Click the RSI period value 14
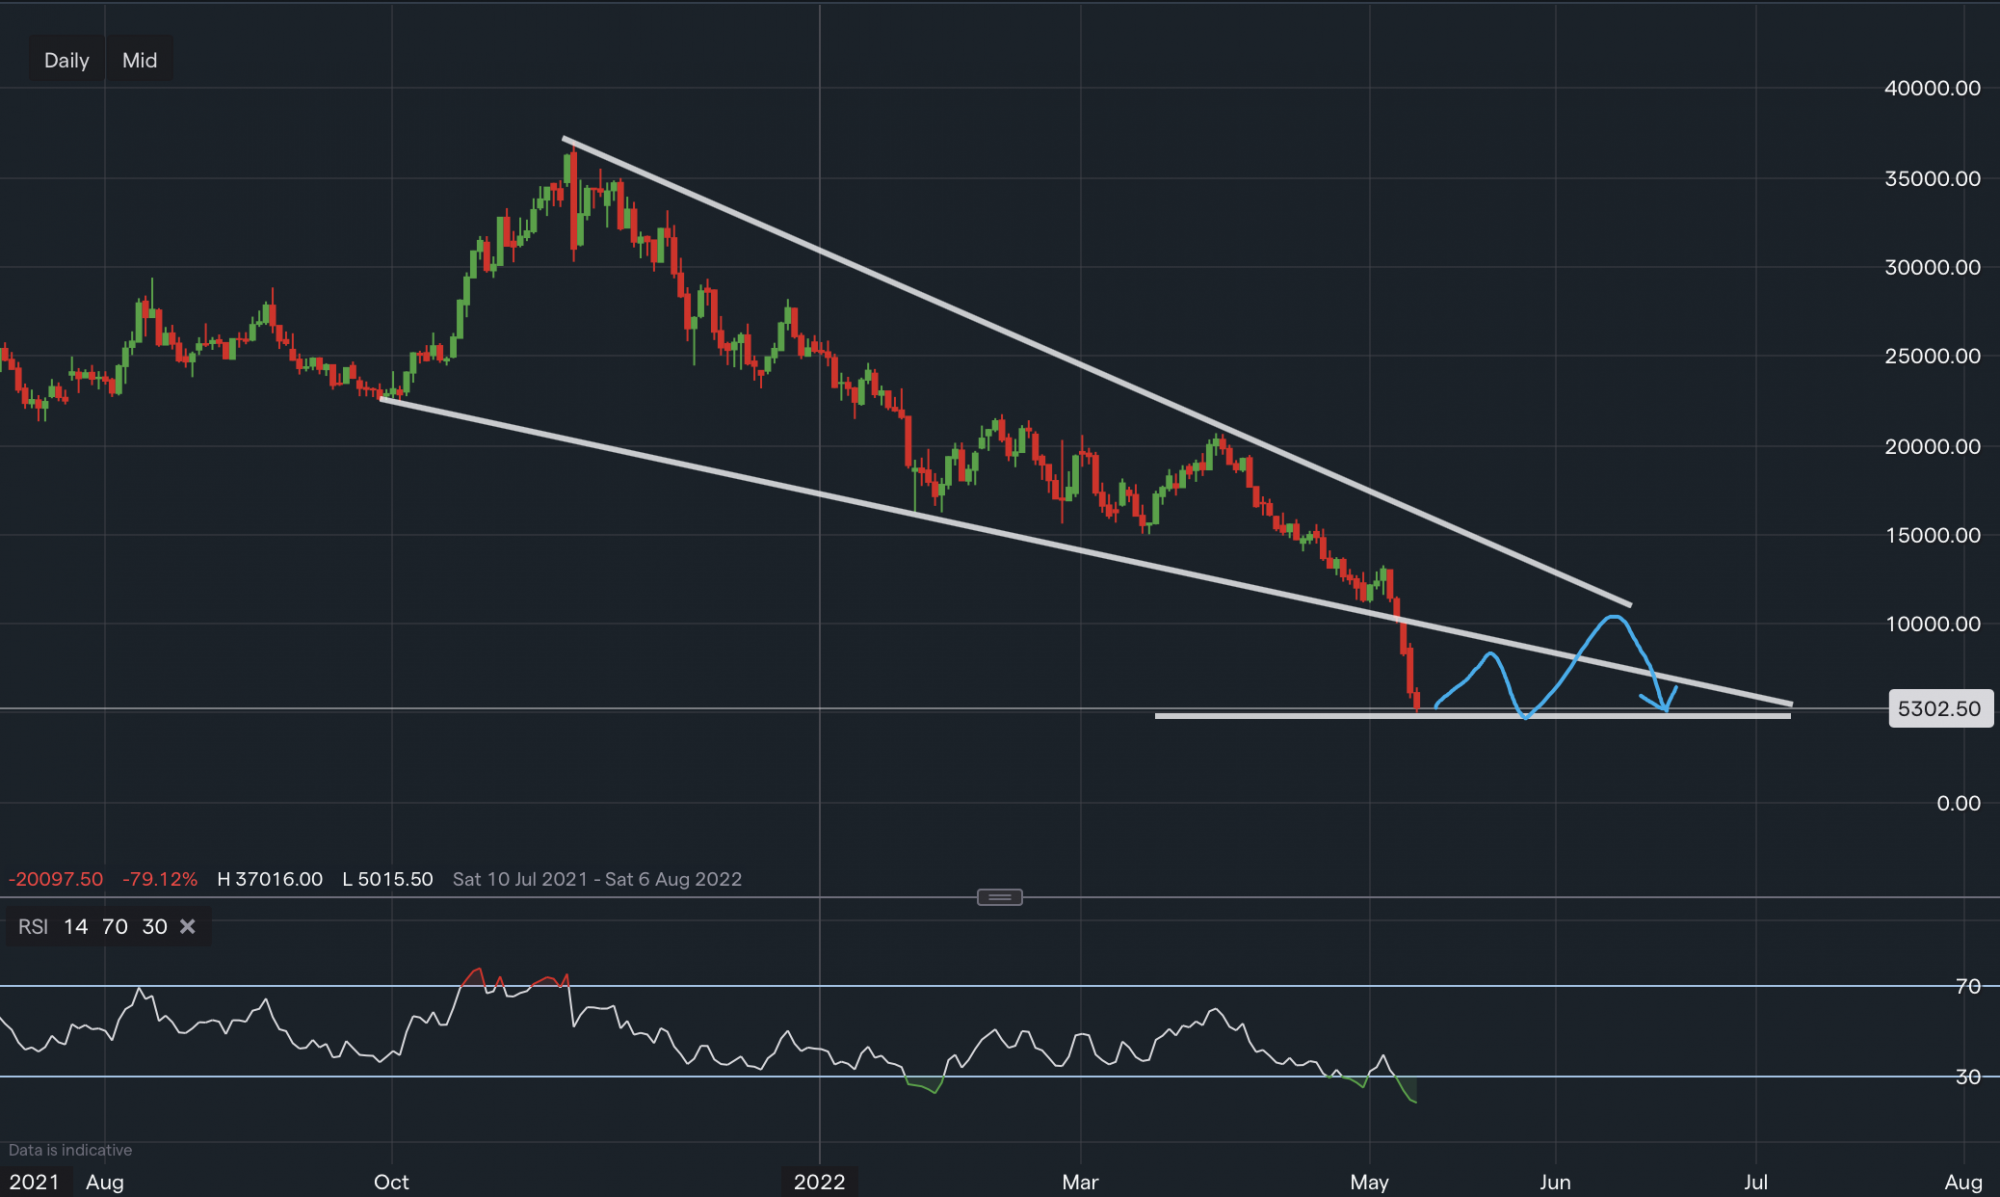 point(75,927)
